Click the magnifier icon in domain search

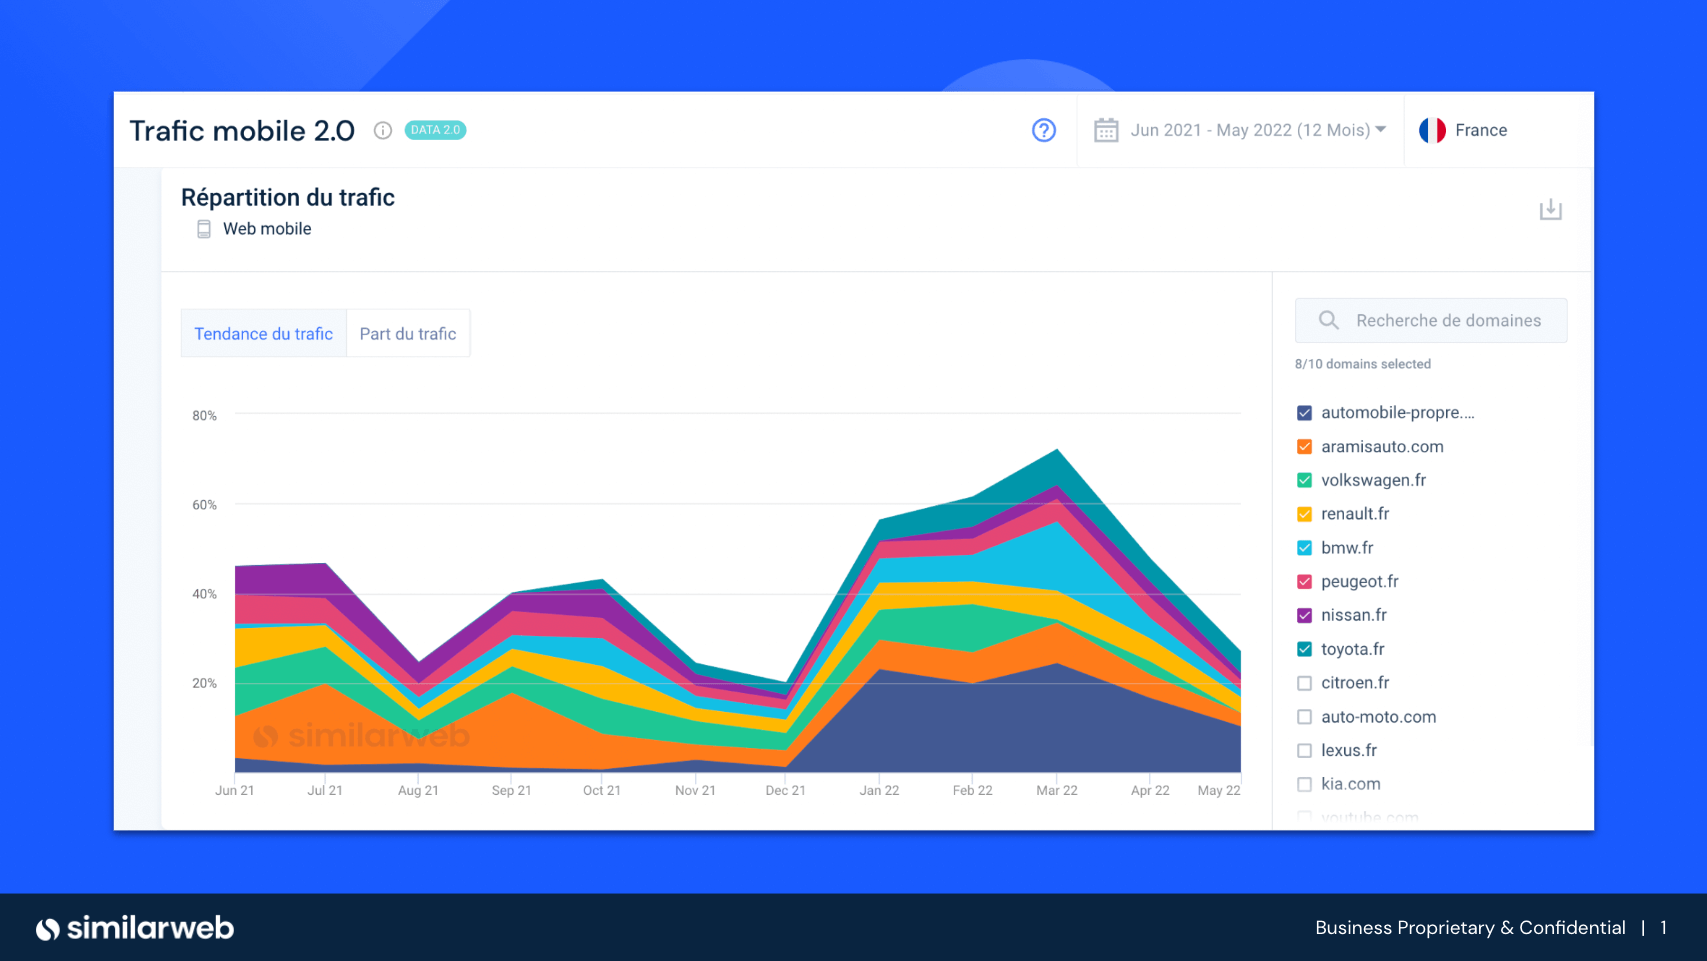[x=1328, y=320]
